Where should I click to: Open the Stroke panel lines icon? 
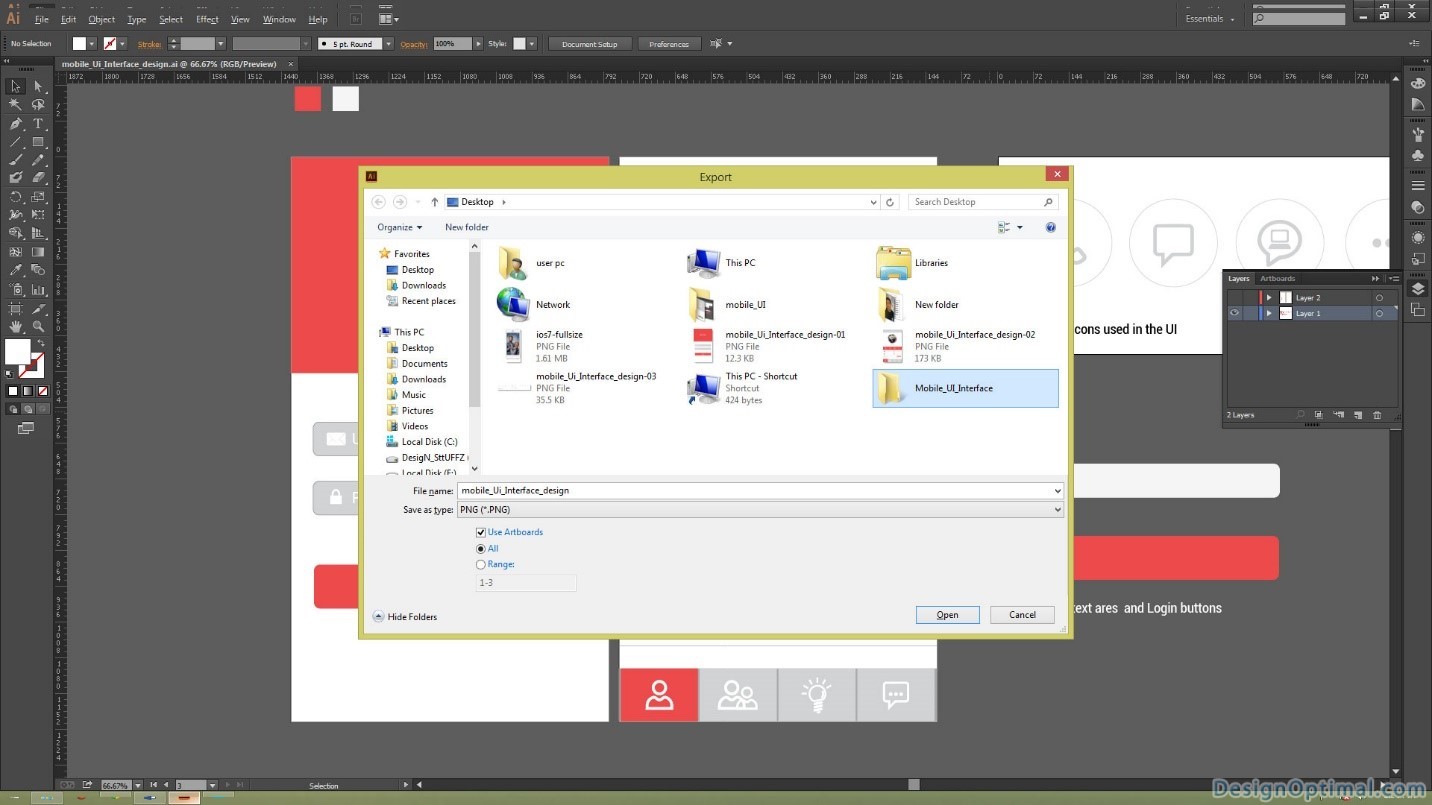pos(1418,186)
